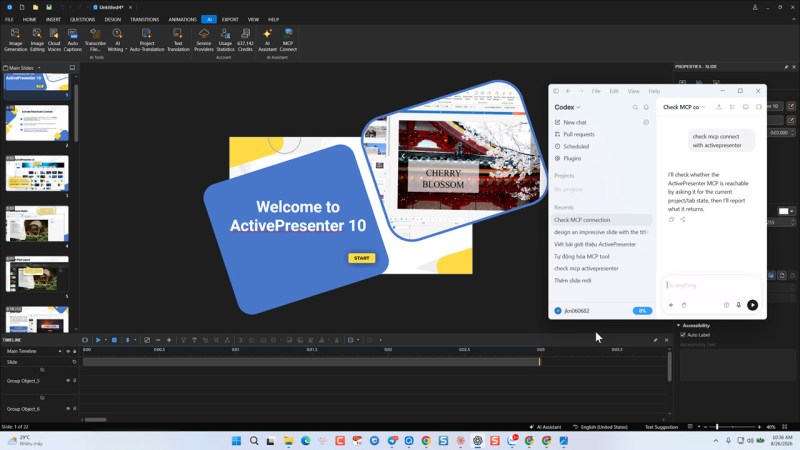800x450 pixels.
Task: Click timeline zoom in plus icon
Action: (x=169, y=340)
